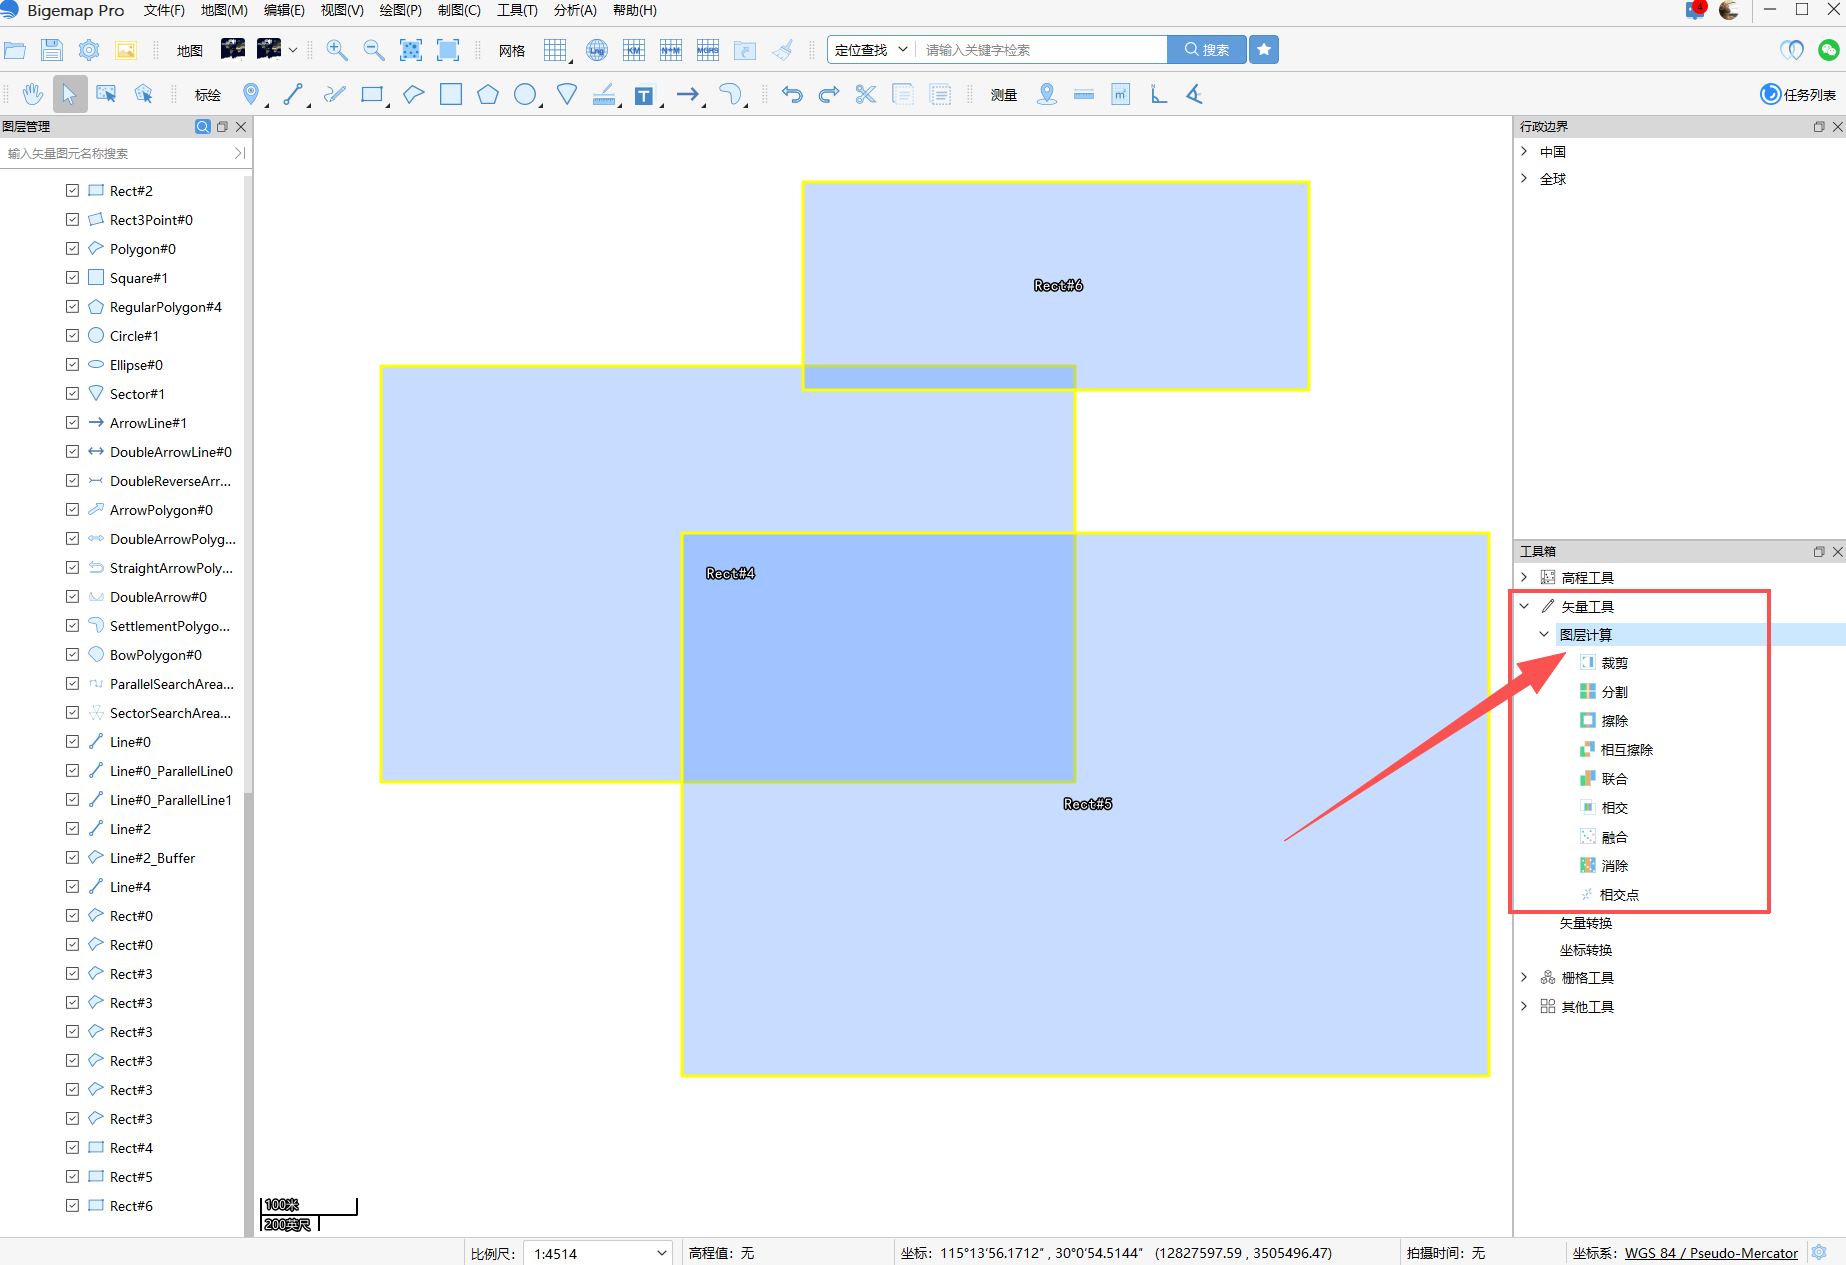The image size is (1846, 1265).
Task: Select the Rect#6 label on the map
Action: coord(1058,286)
